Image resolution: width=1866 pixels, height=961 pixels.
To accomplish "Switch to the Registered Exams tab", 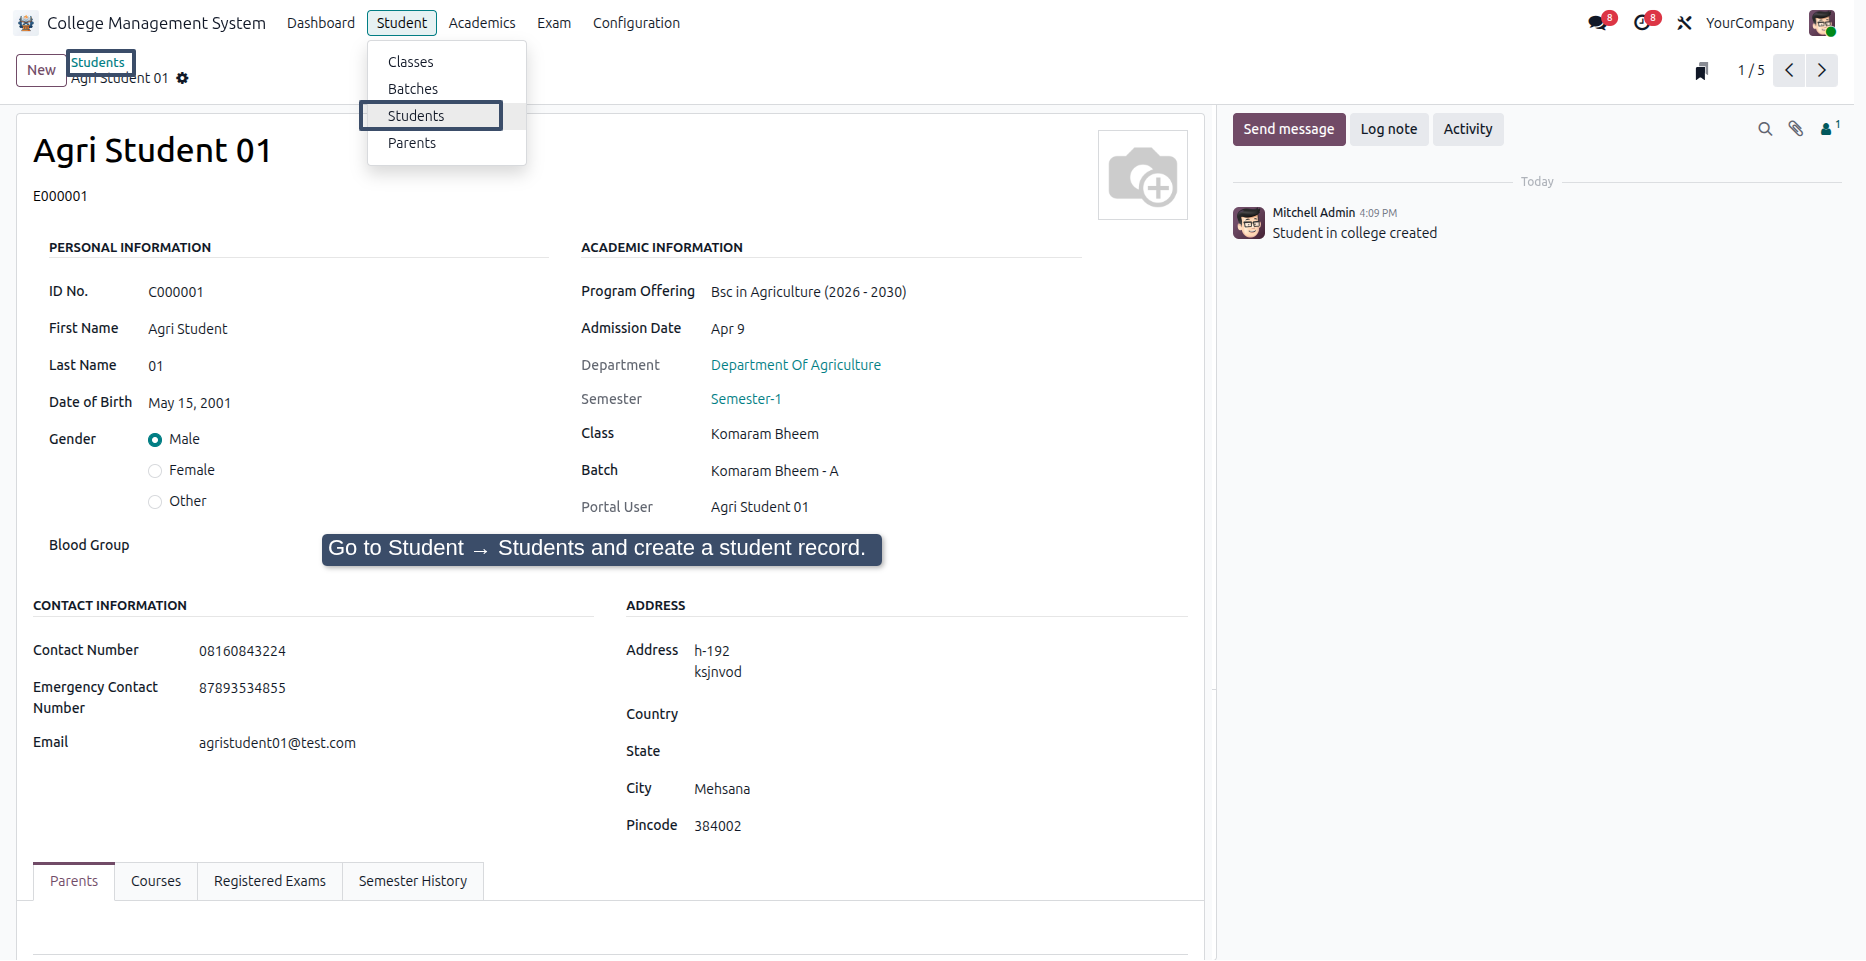I will point(270,881).
